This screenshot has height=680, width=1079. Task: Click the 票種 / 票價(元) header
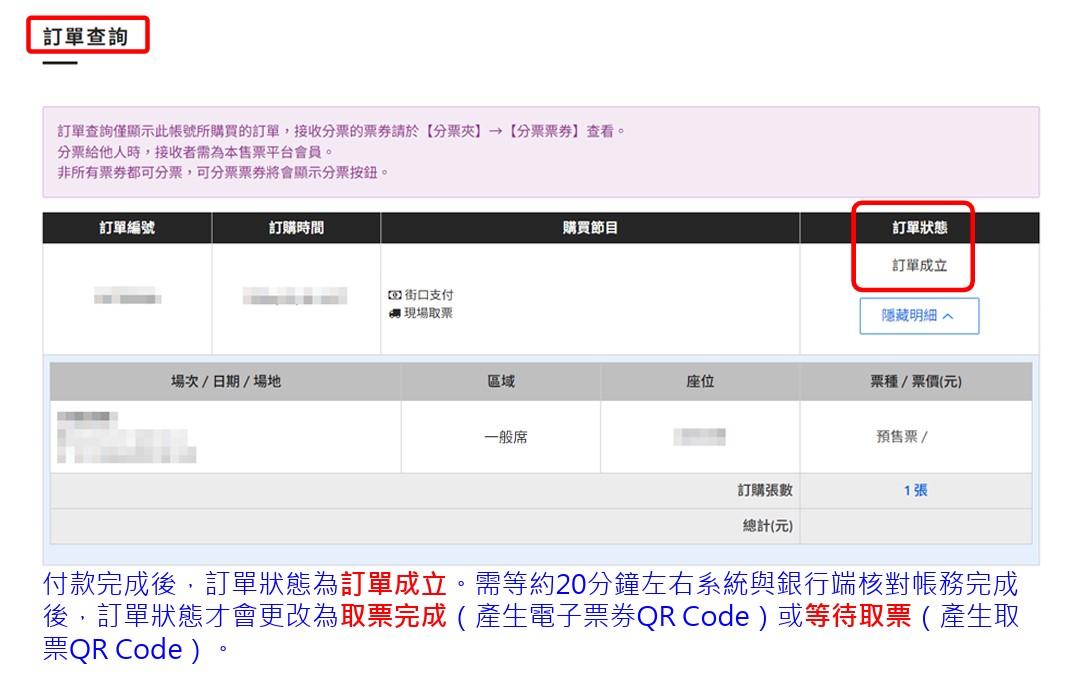(915, 382)
